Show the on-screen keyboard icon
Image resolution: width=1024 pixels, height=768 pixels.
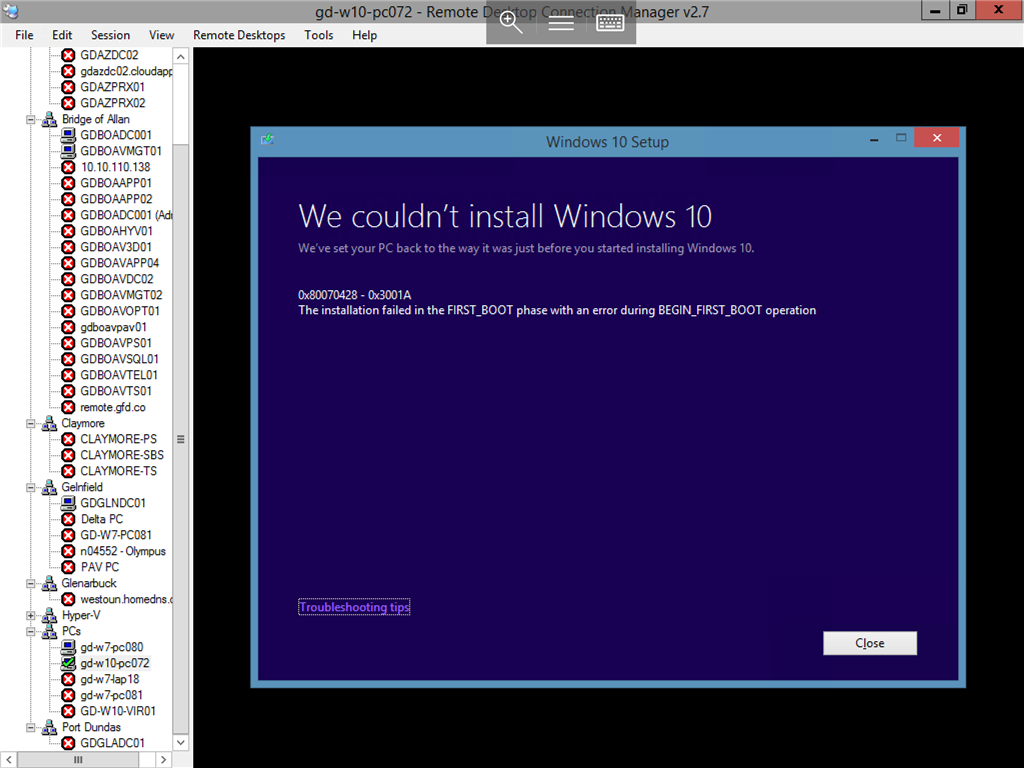[x=610, y=23]
